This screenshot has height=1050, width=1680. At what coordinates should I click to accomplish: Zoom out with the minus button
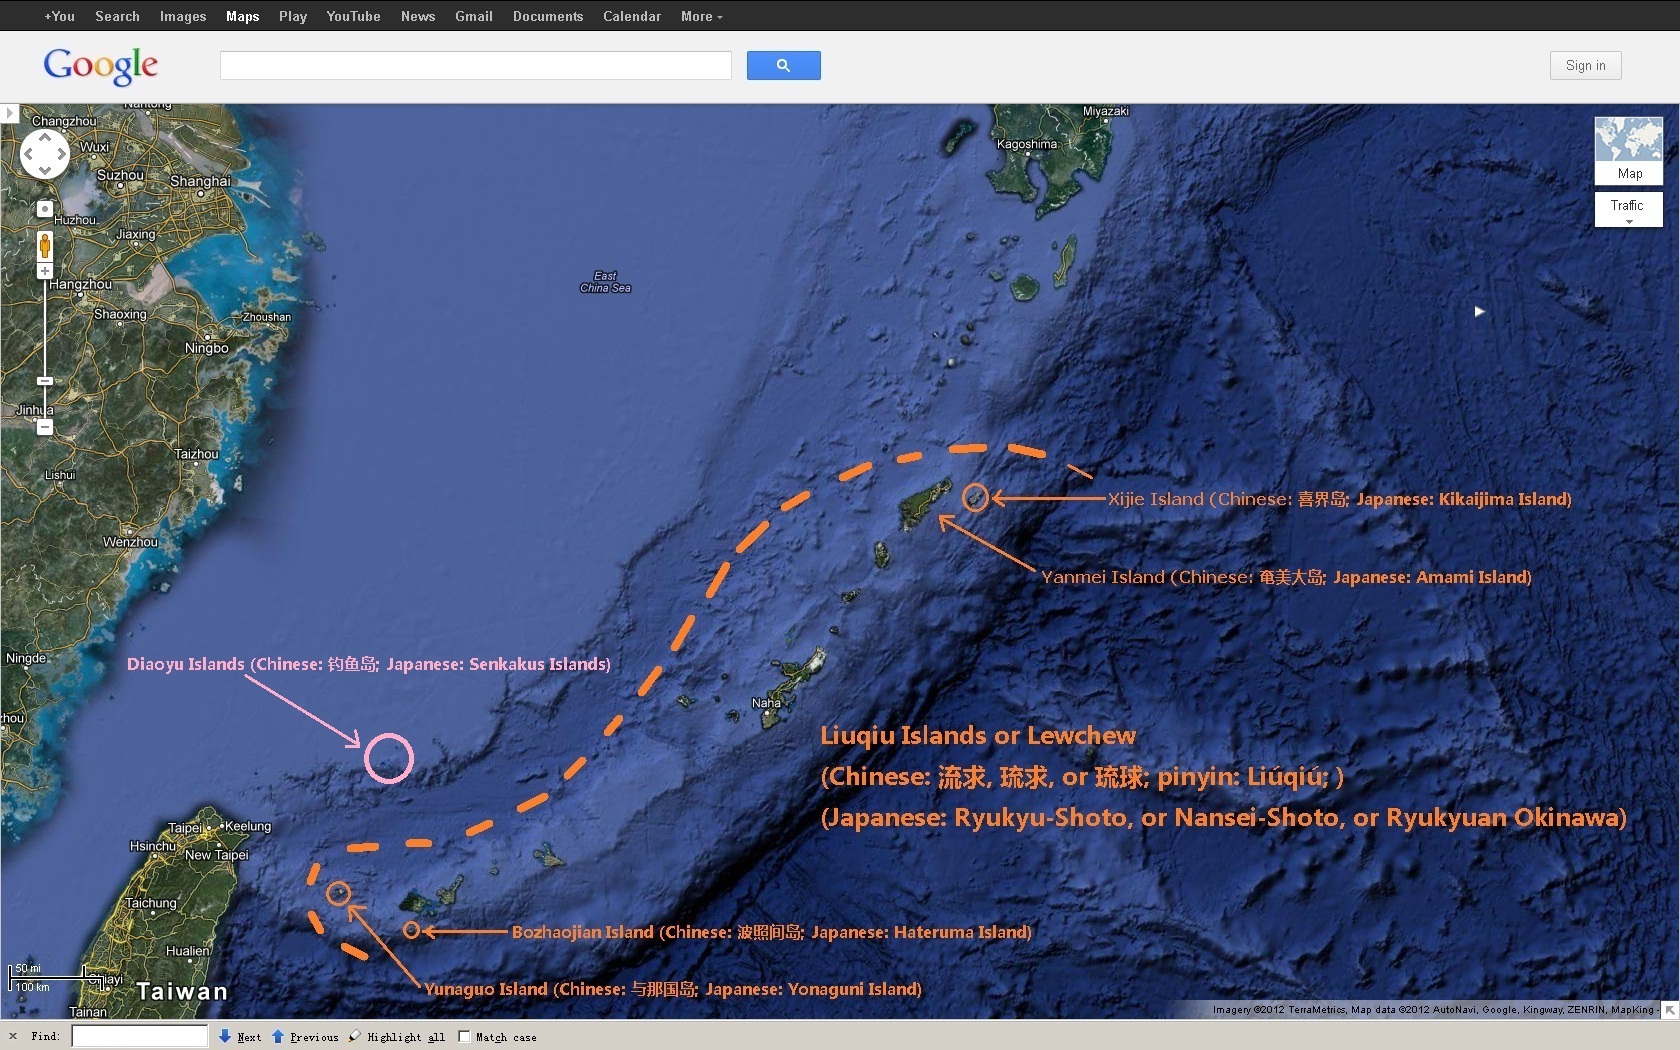[45, 427]
